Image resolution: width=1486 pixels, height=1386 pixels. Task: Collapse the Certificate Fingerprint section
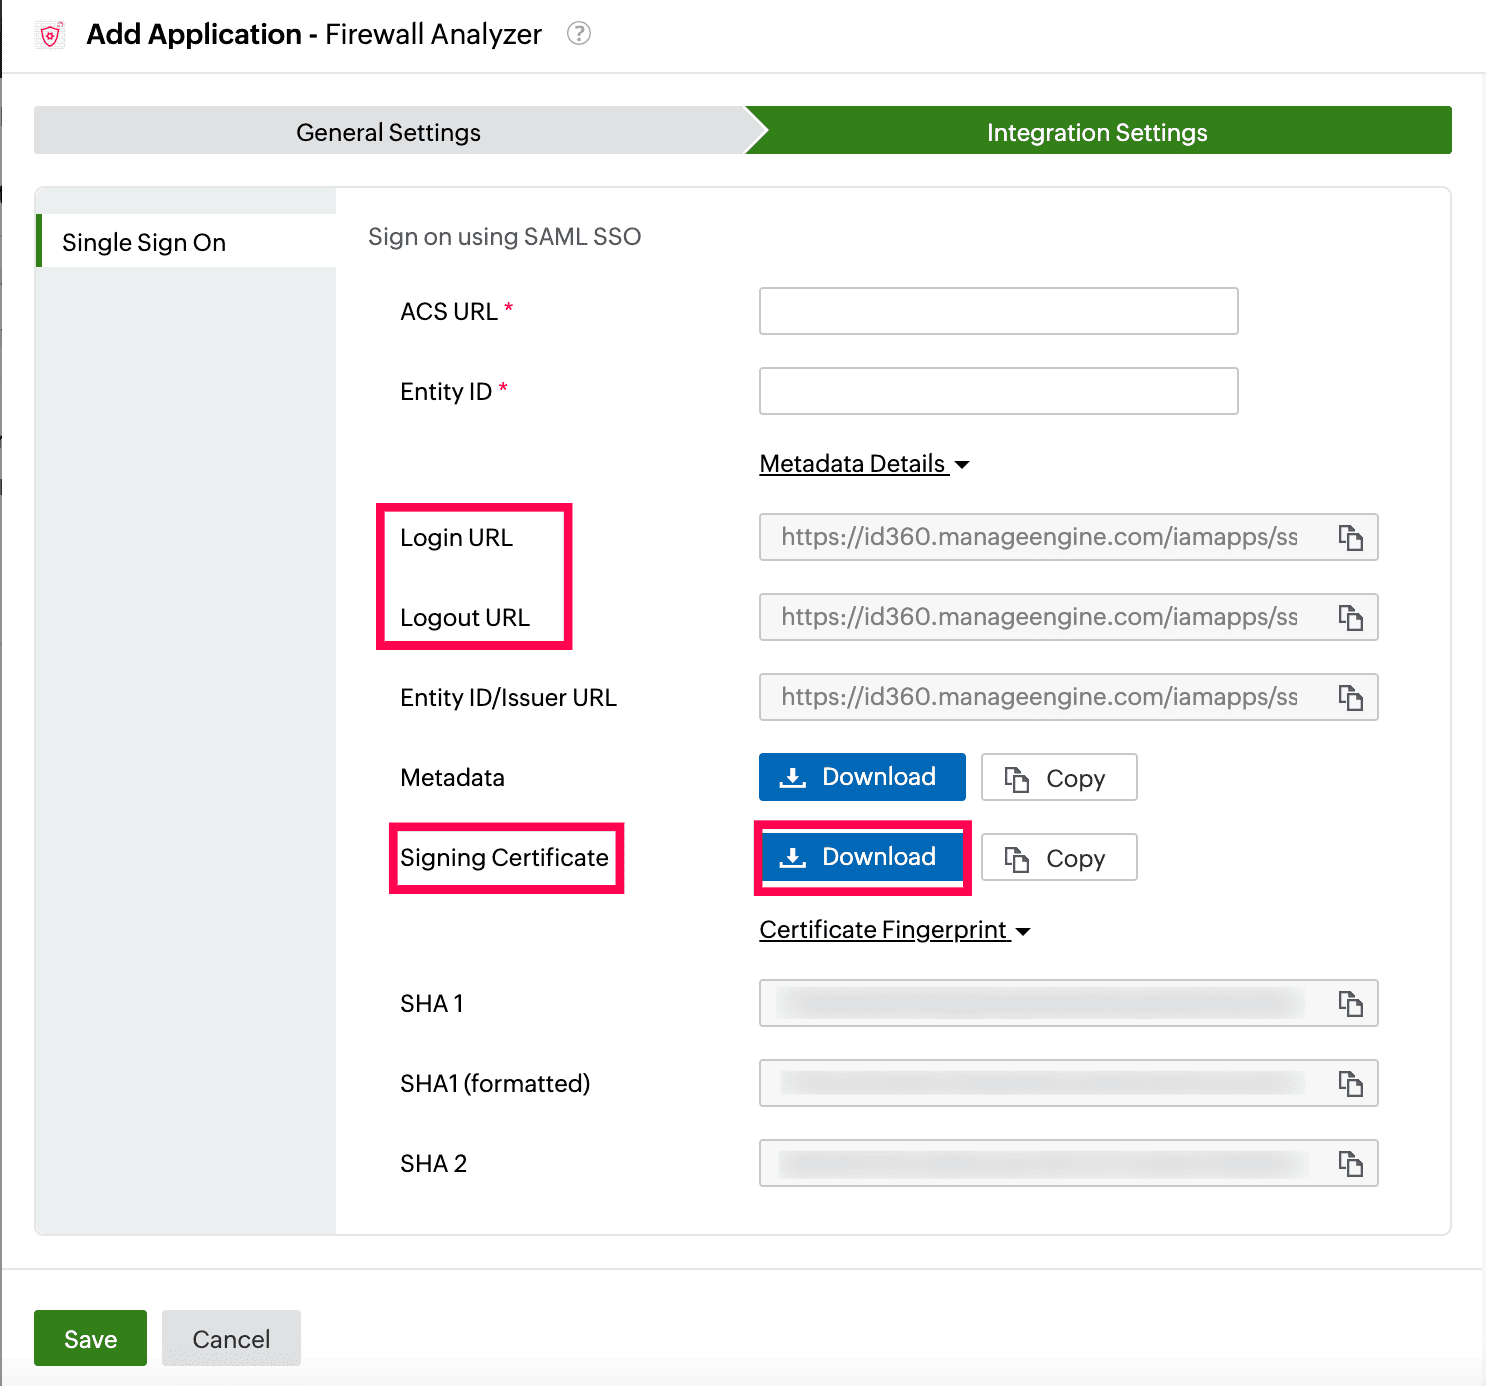point(894,930)
